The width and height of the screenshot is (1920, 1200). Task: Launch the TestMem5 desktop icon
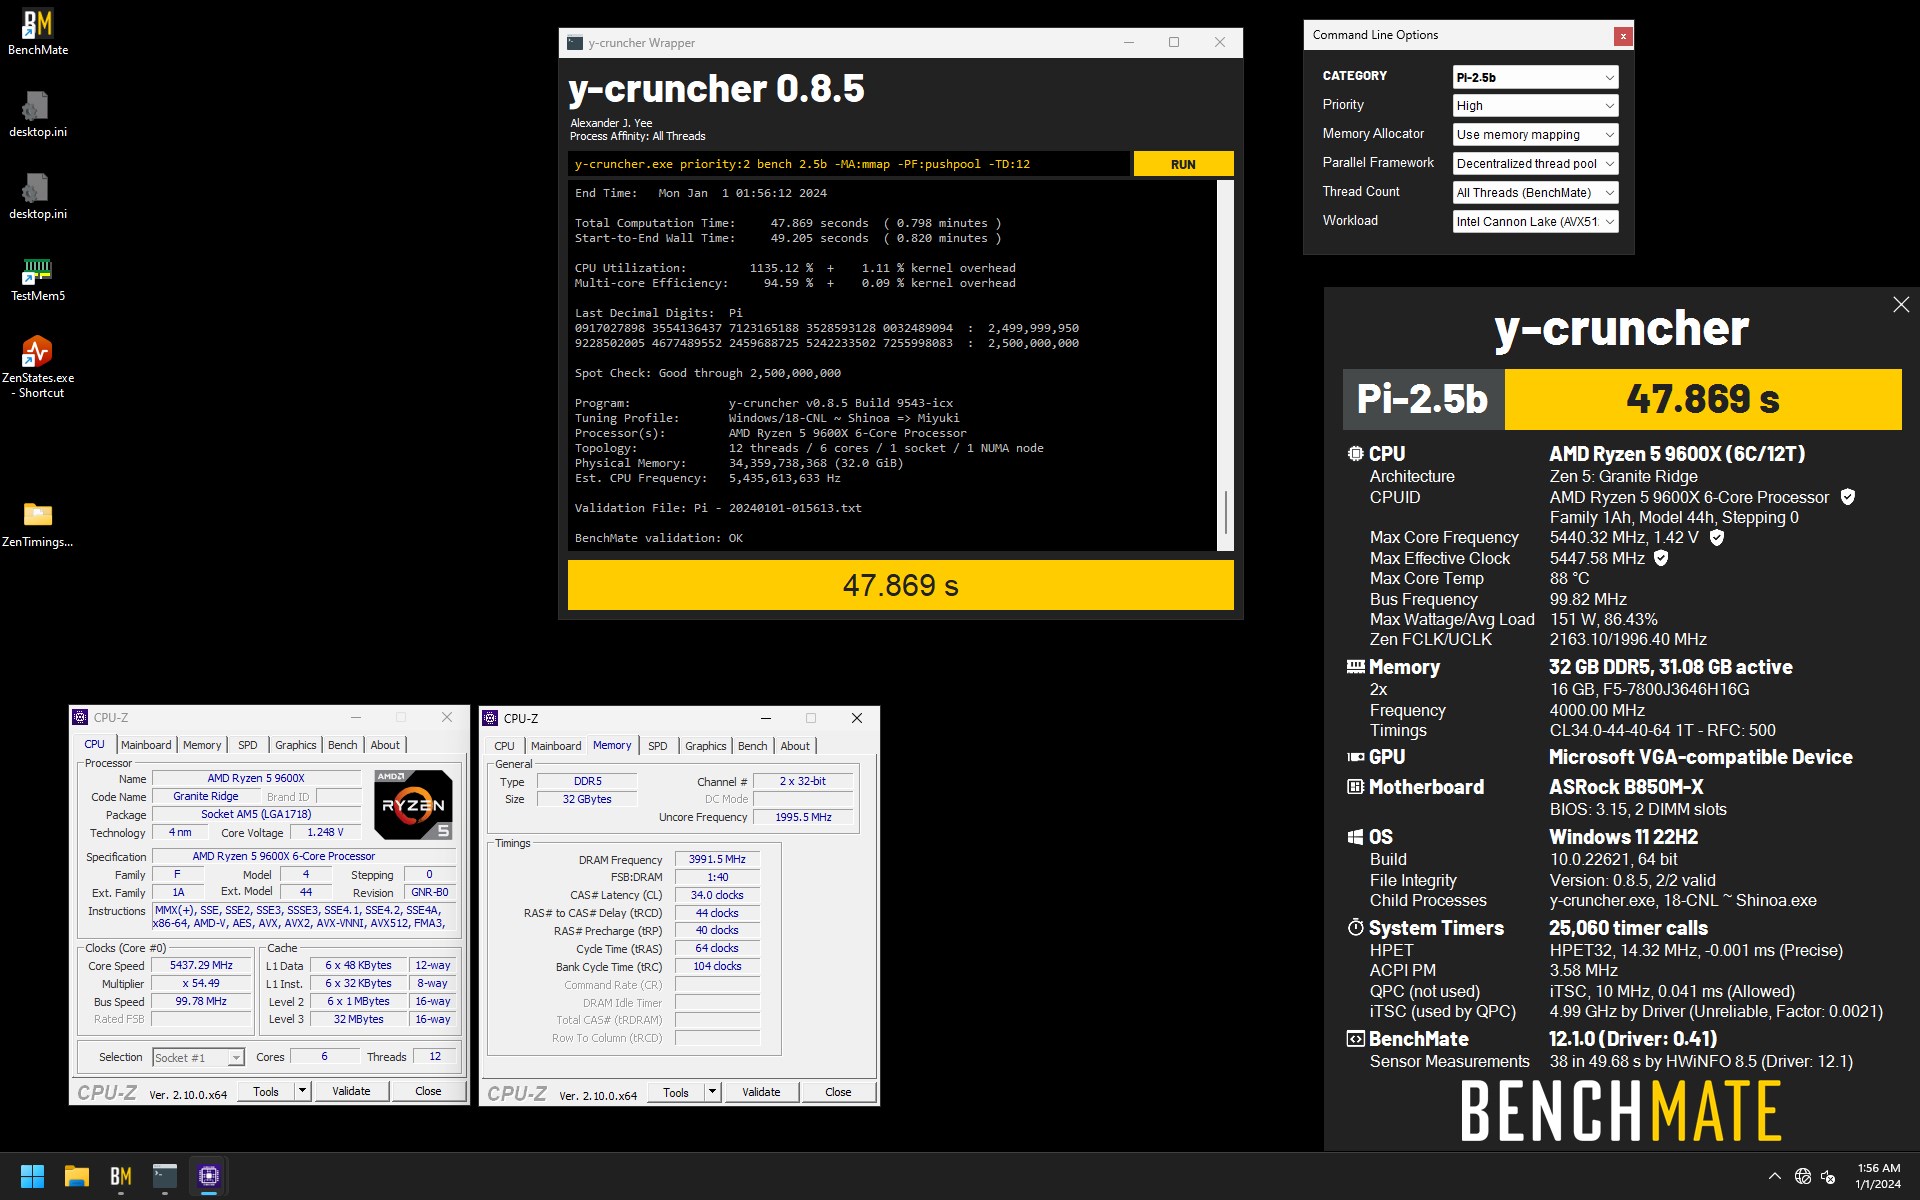[x=38, y=278]
